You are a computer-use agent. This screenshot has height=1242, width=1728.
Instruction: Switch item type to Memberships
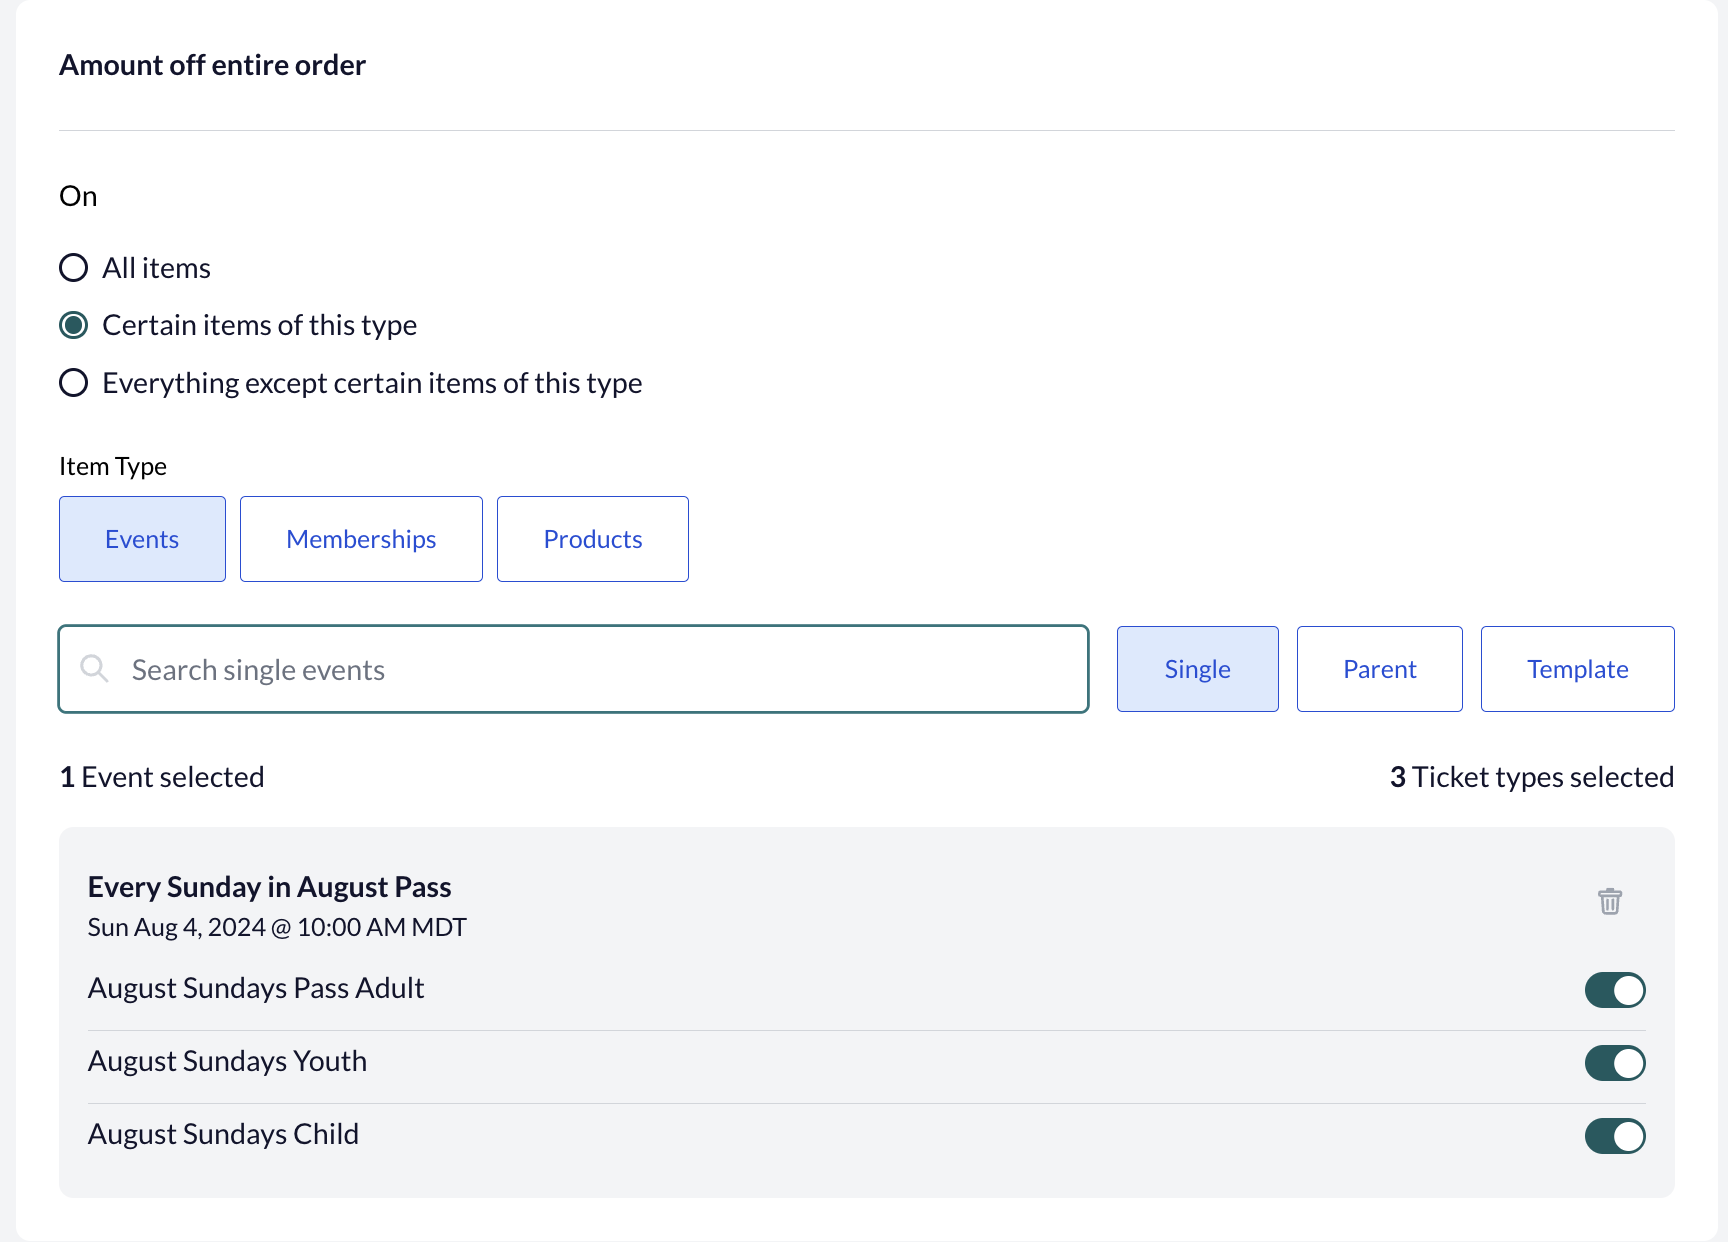pyautogui.click(x=361, y=539)
